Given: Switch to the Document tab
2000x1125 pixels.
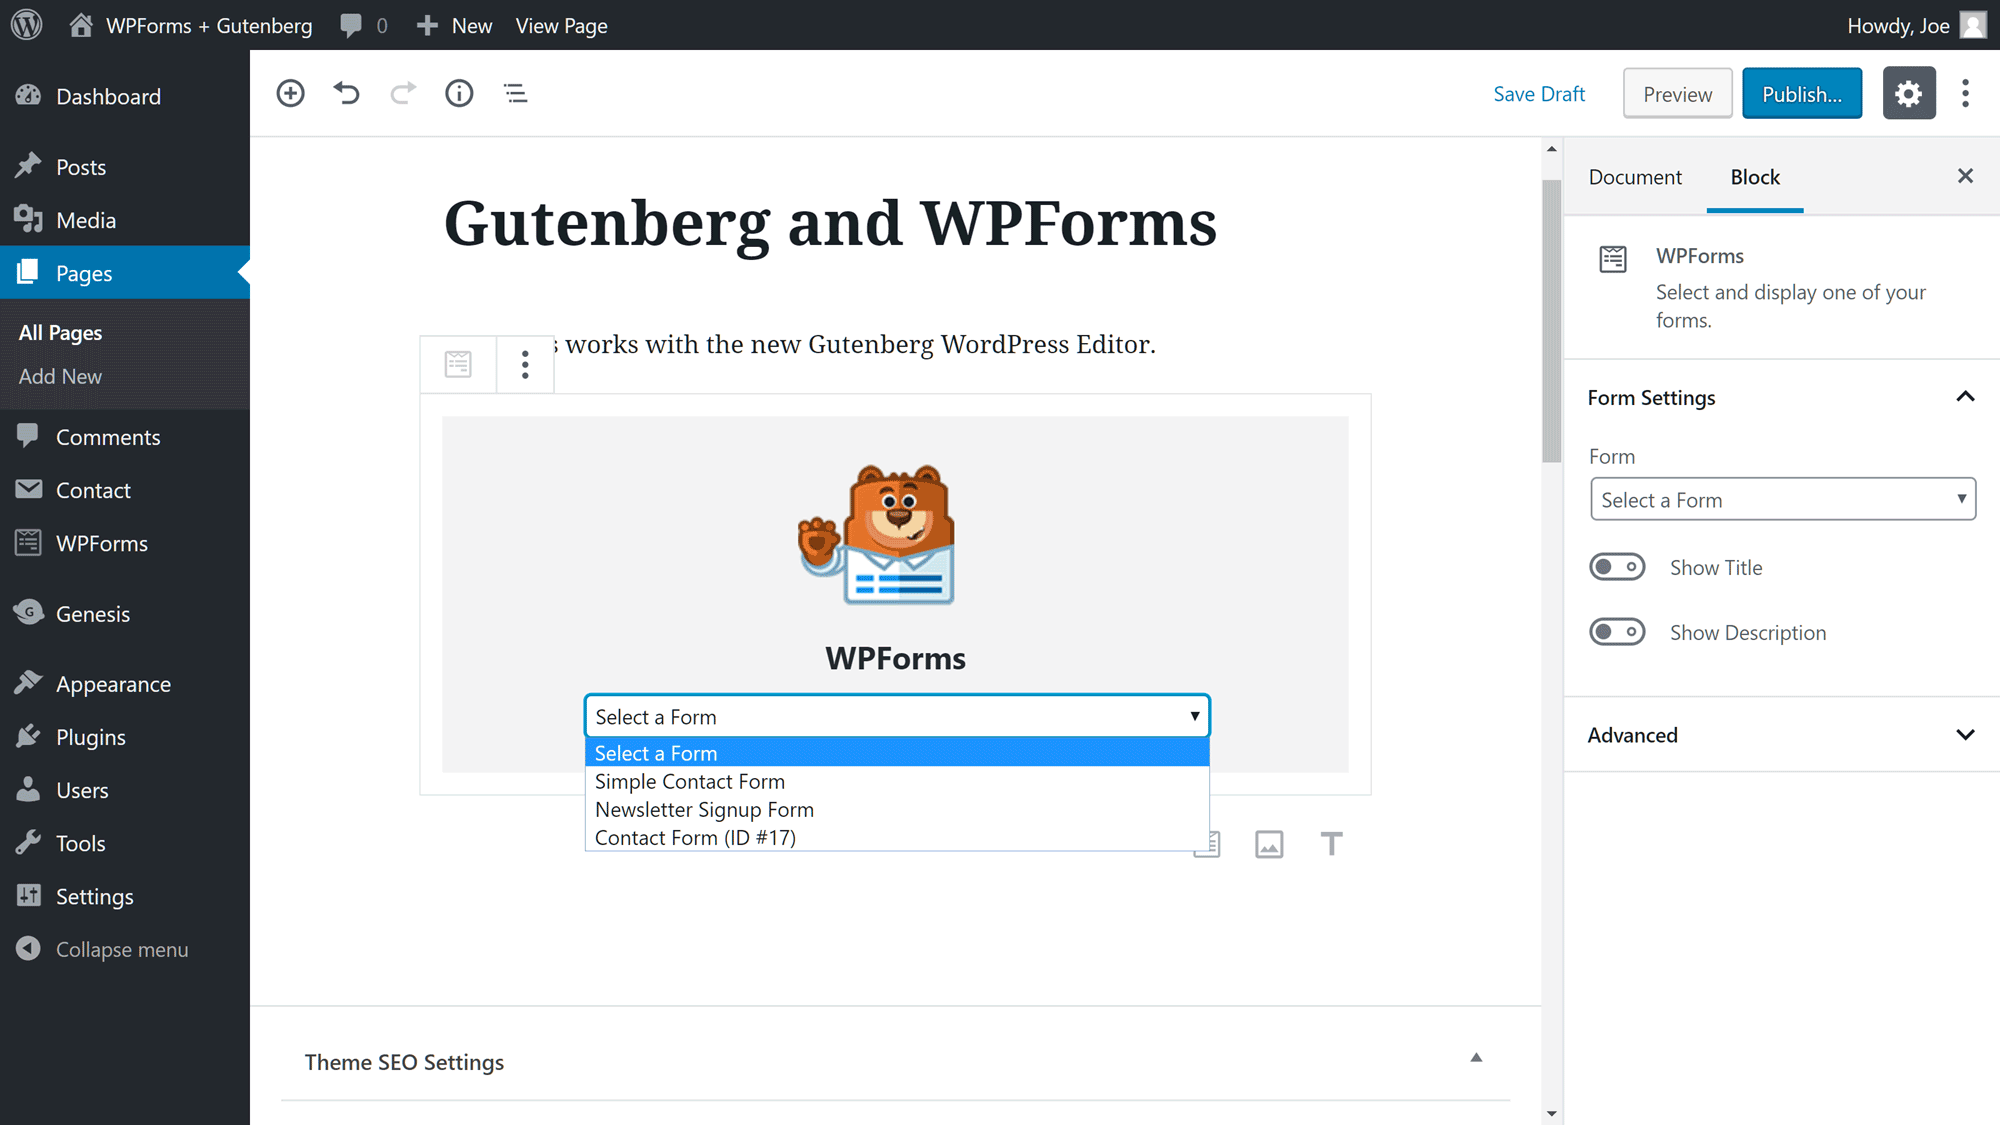Looking at the screenshot, I should (1635, 176).
